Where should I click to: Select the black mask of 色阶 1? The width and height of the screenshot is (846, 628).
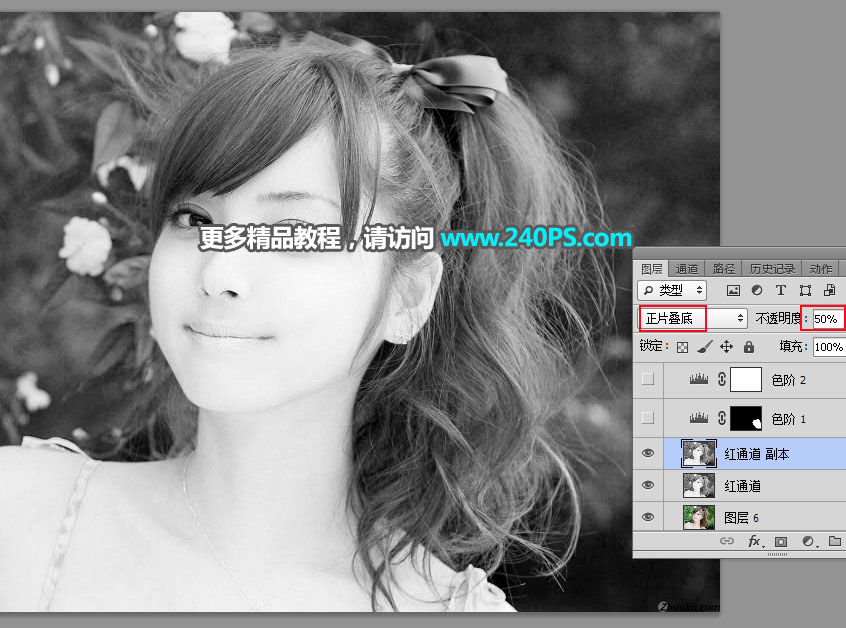pos(746,418)
